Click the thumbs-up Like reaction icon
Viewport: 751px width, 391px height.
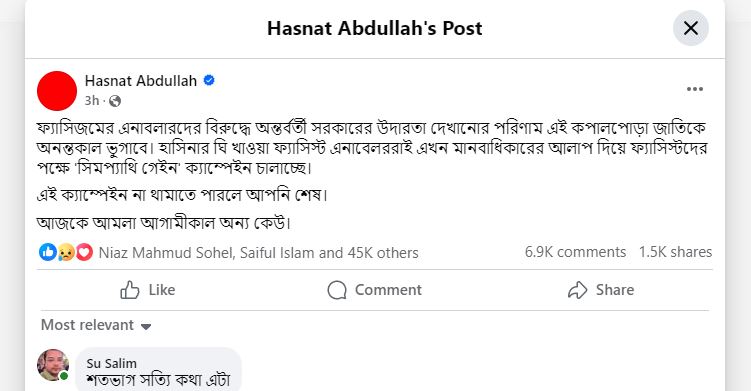click(x=48, y=252)
